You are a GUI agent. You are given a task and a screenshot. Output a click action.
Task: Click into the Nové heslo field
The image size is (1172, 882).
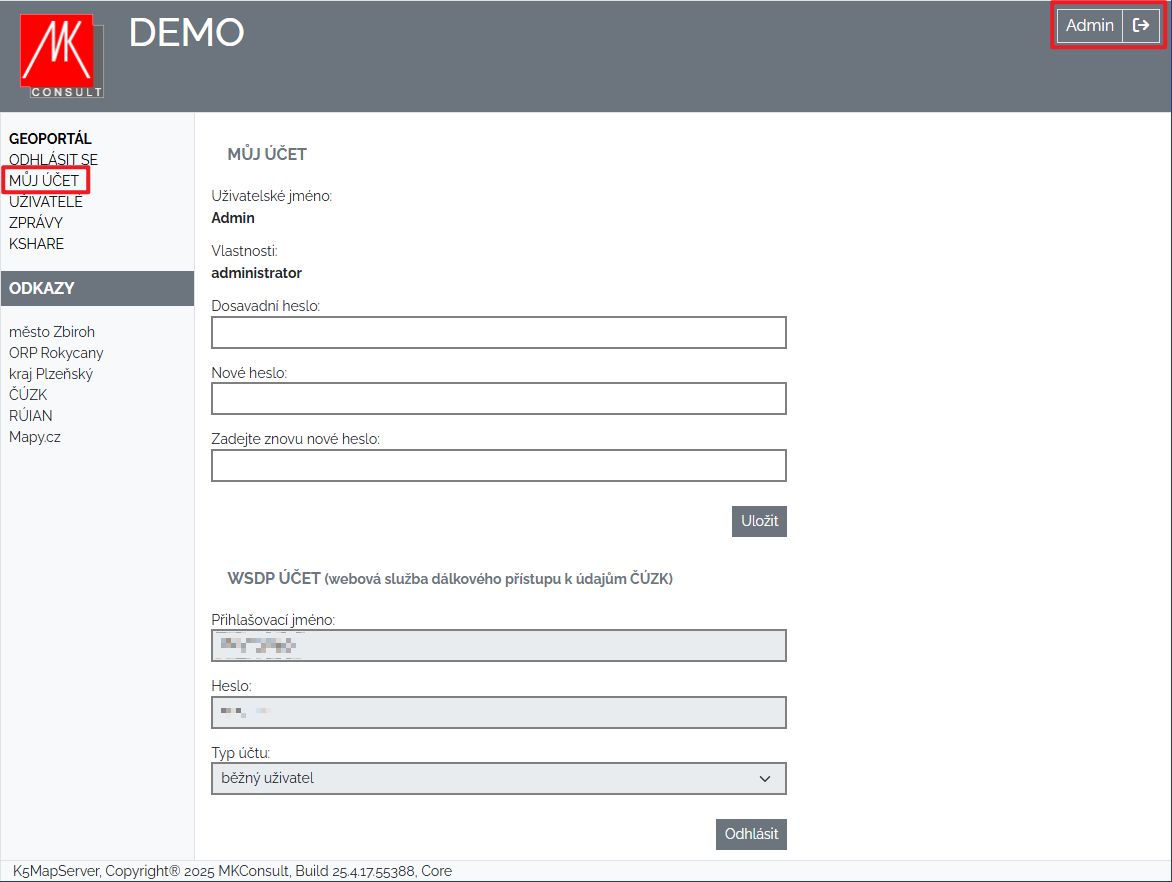(x=498, y=398)
